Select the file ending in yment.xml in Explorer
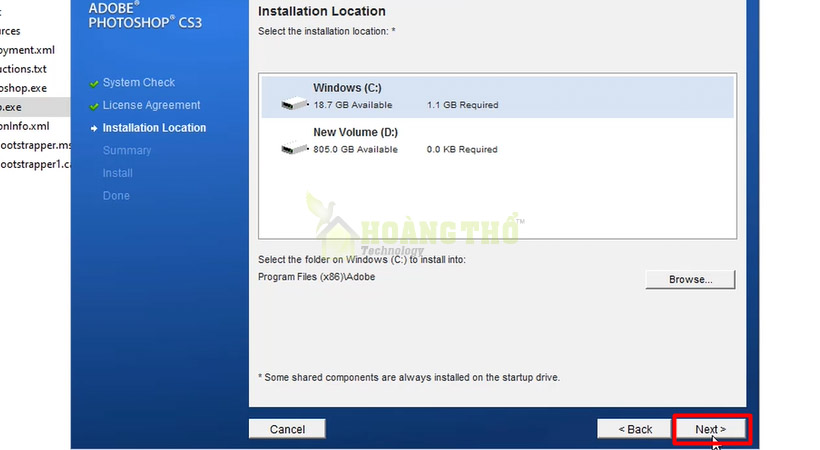820x450 pixels. [x=27, y=50]
